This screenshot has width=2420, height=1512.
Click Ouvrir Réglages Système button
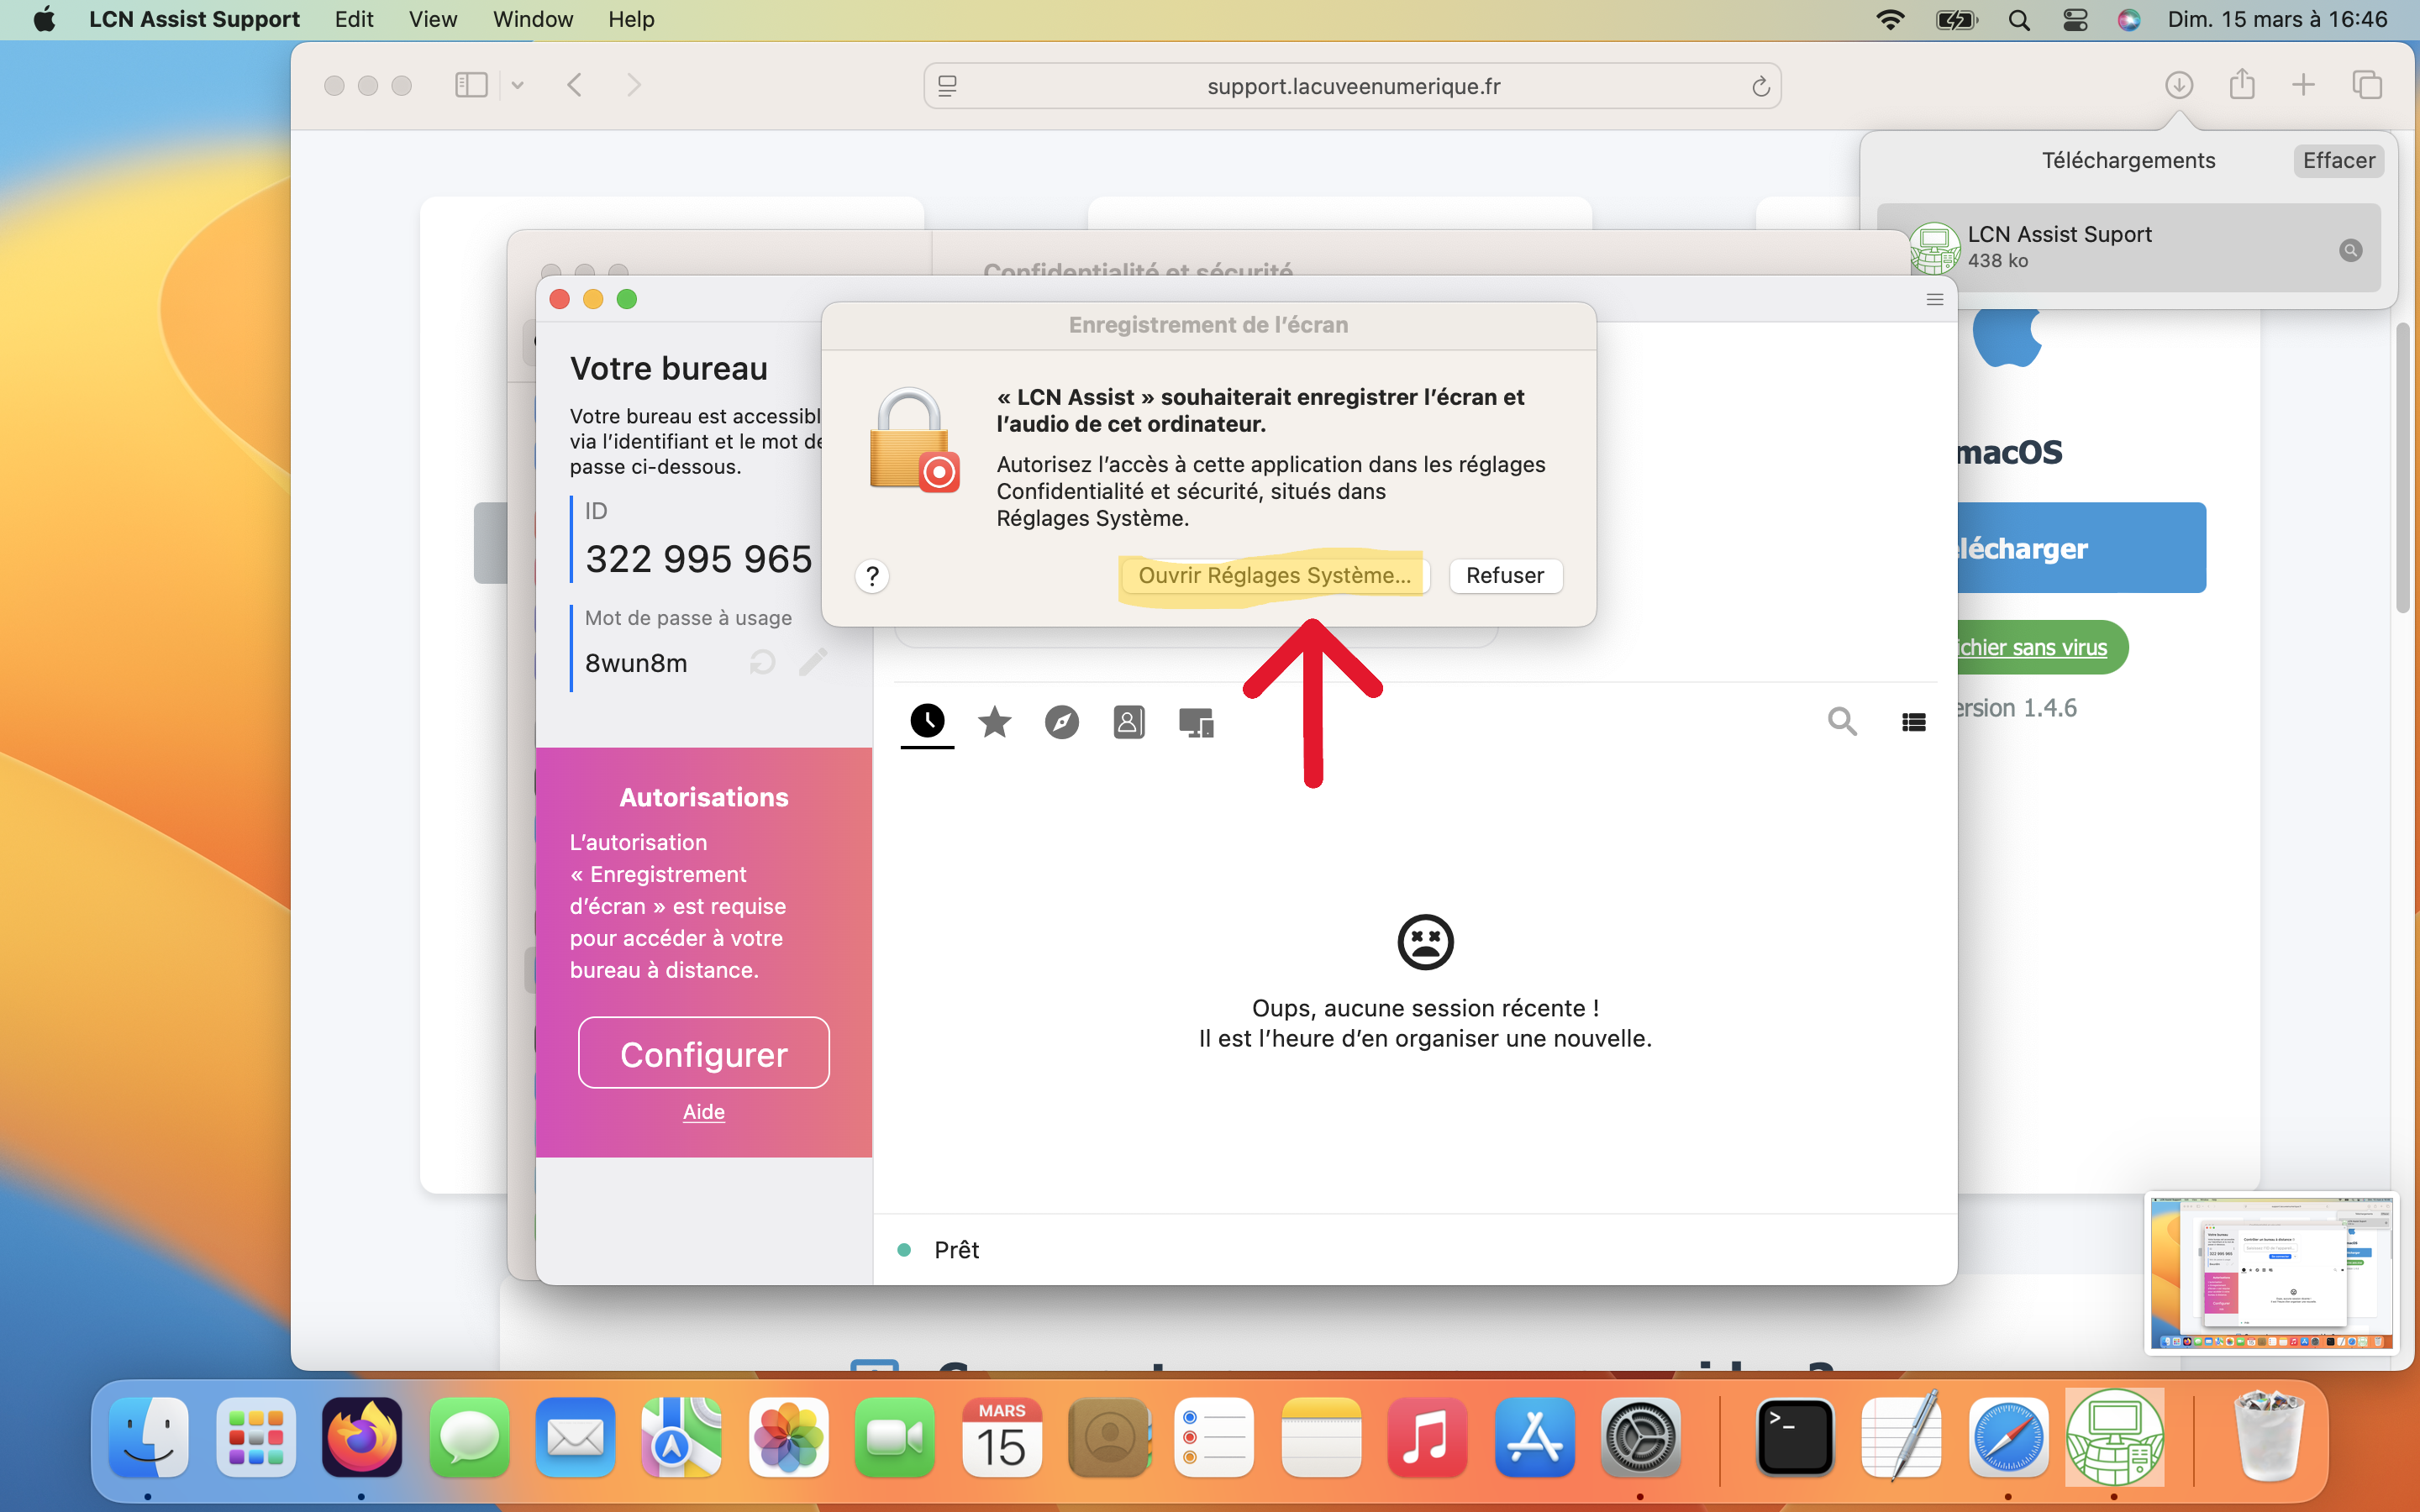1274,575
